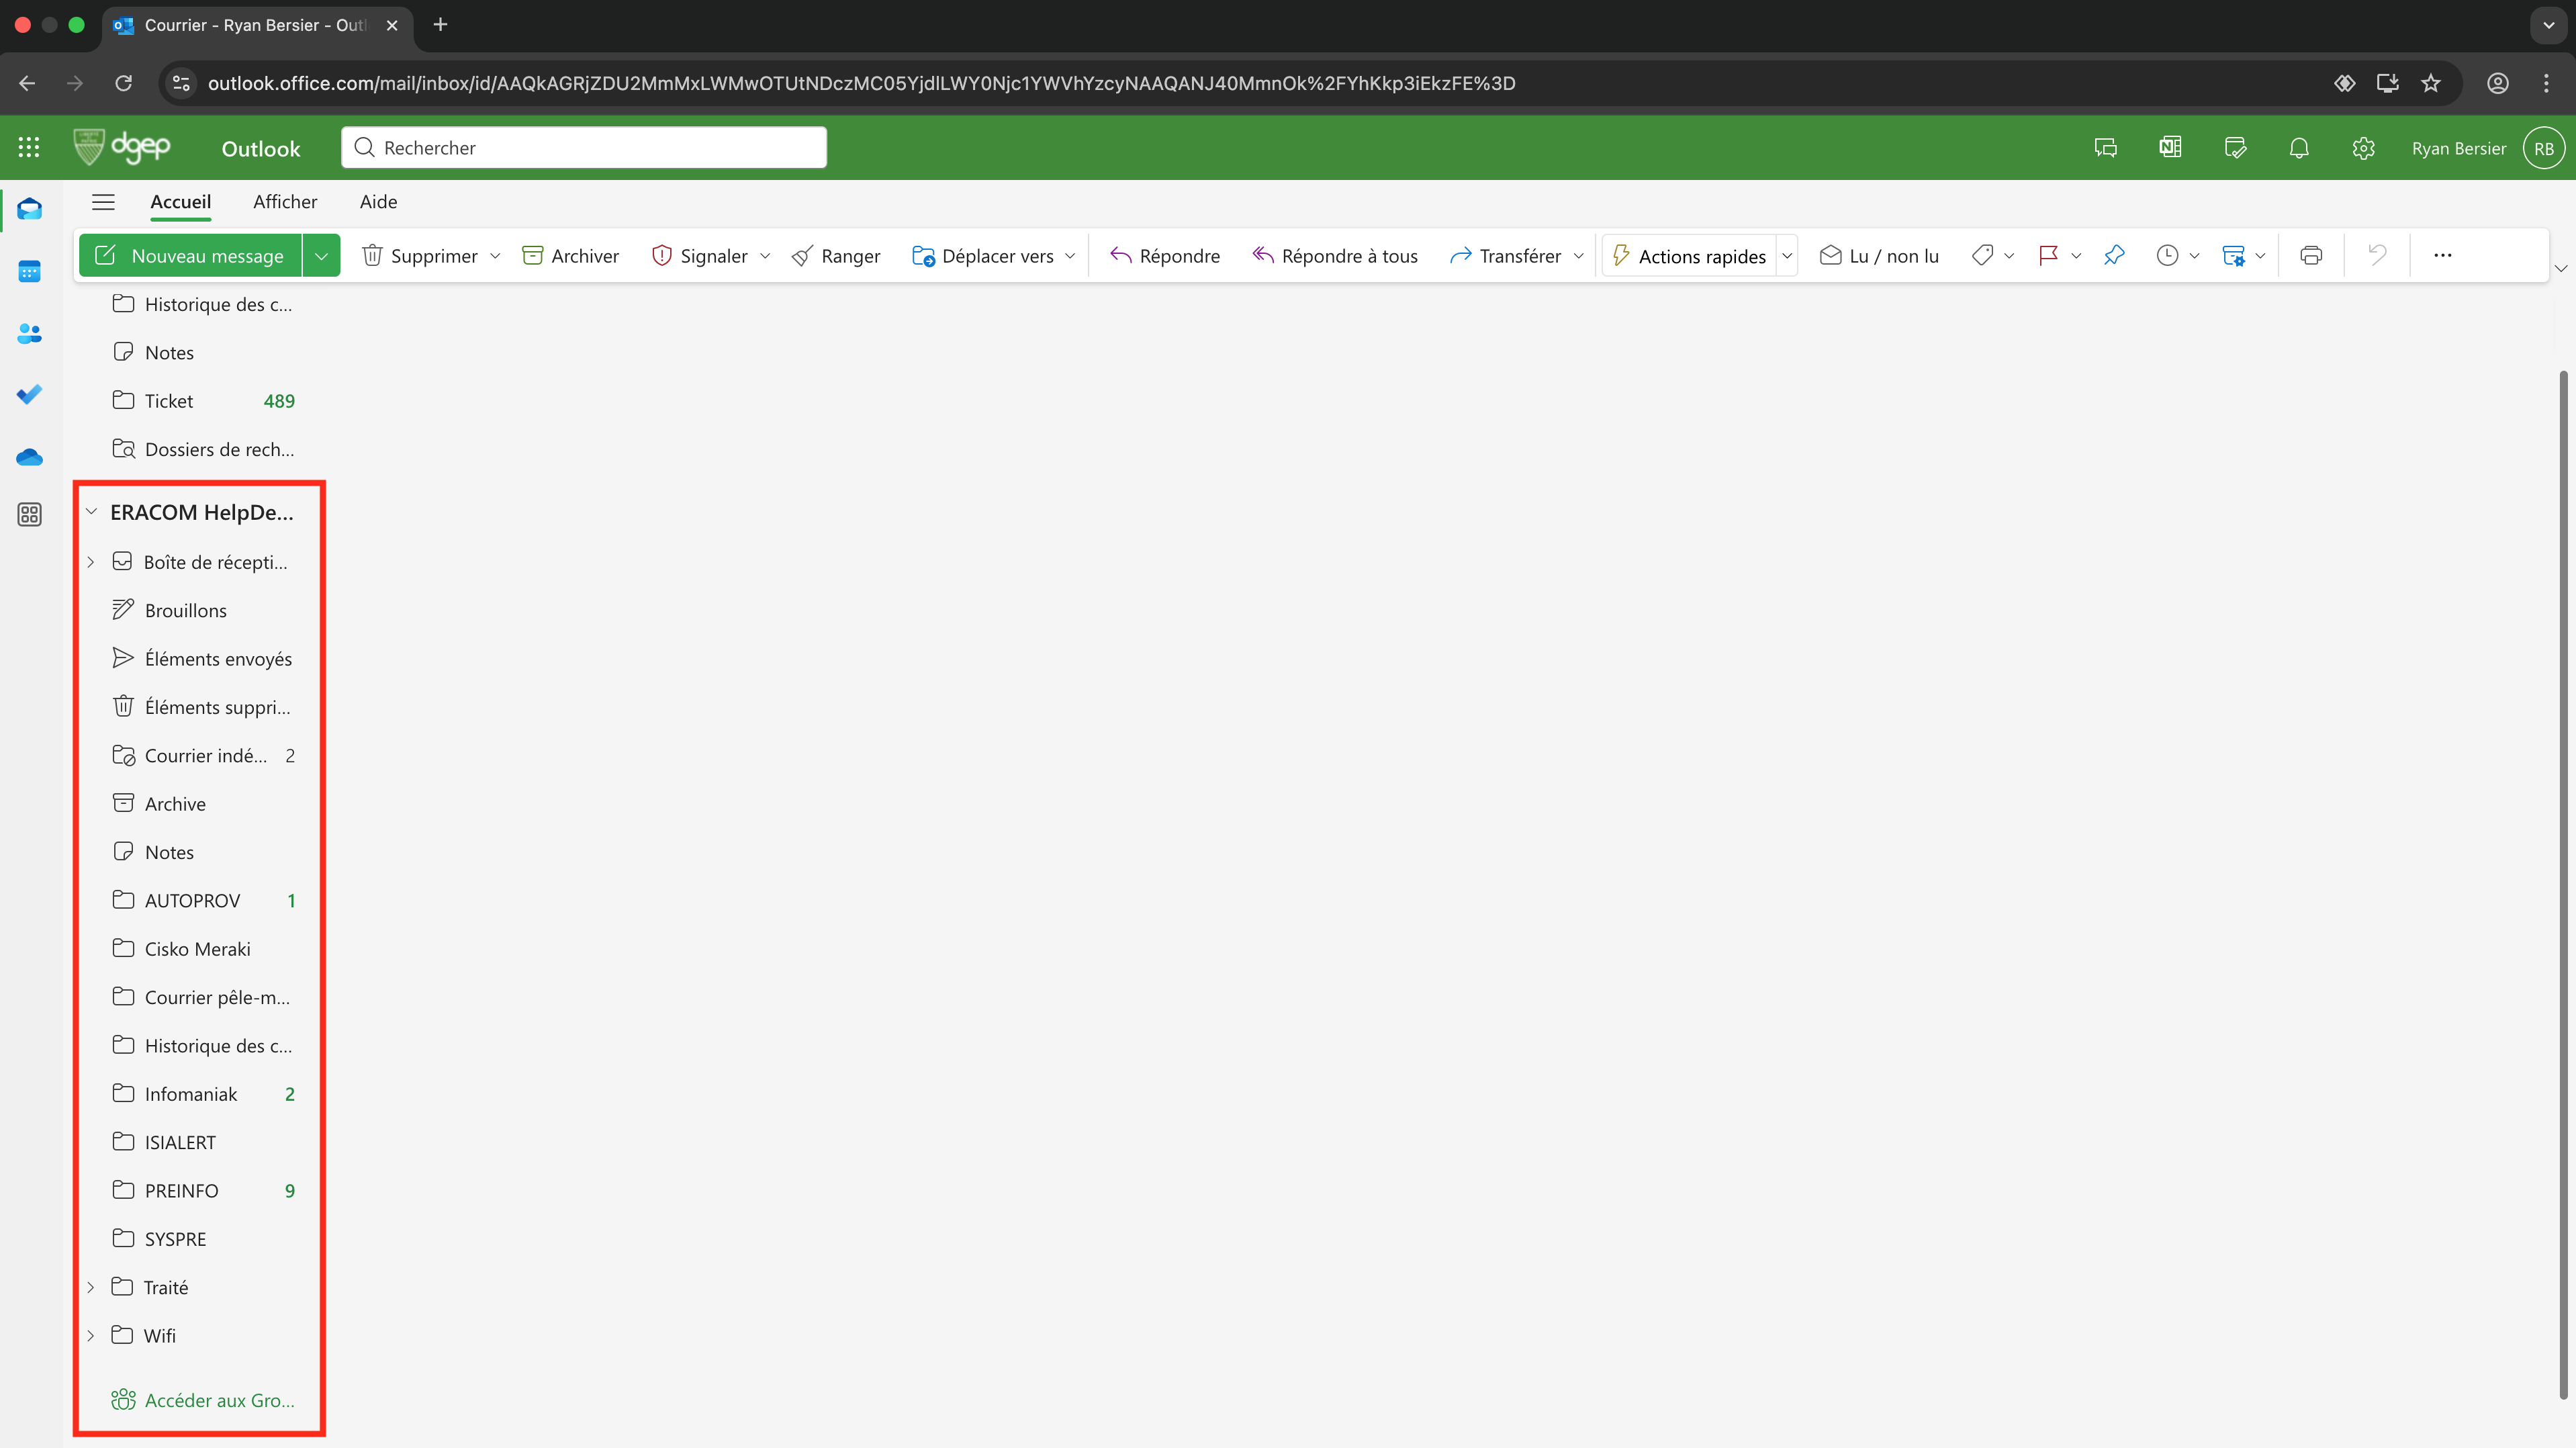Image resolution: width=2576 pixels, height=1448 pixels.
Task: Open the Aide tab
Action: pos(378,202)
